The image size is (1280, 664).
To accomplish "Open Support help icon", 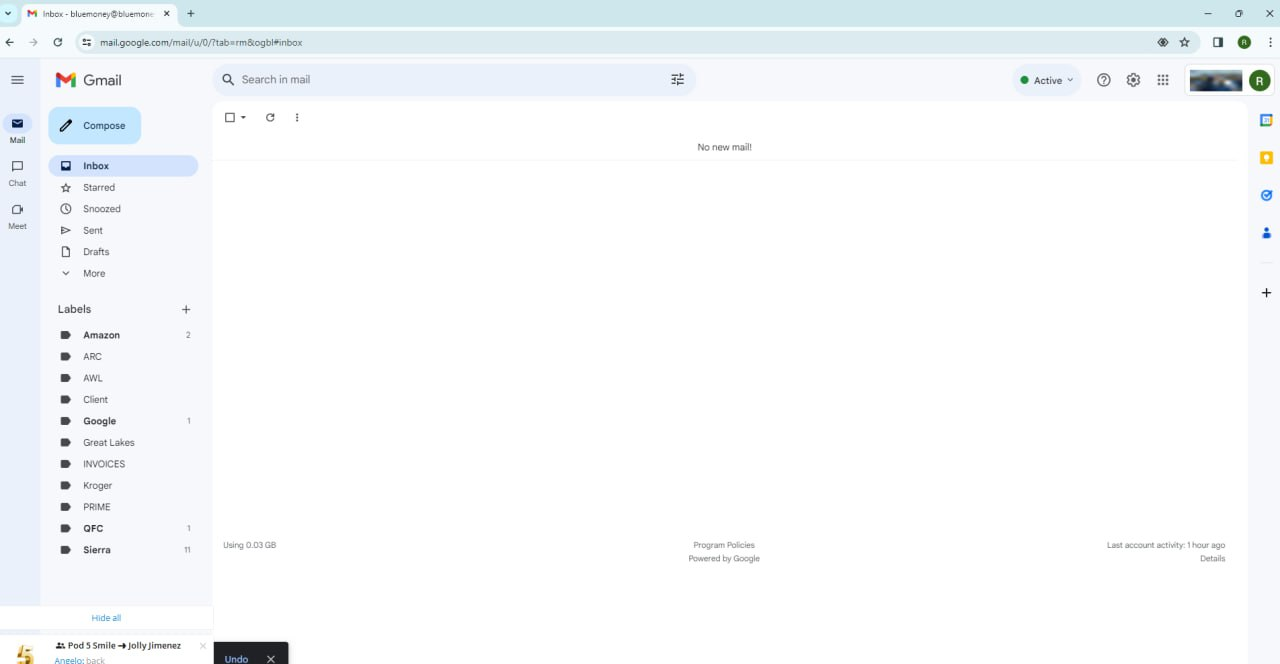I will (1104, 80).
